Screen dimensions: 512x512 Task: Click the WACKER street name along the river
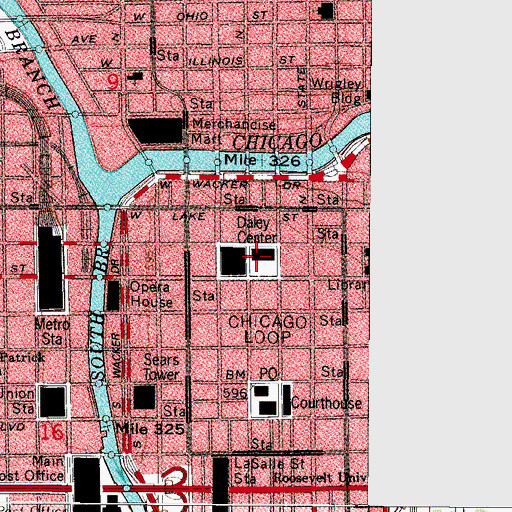tap(220, 184)
